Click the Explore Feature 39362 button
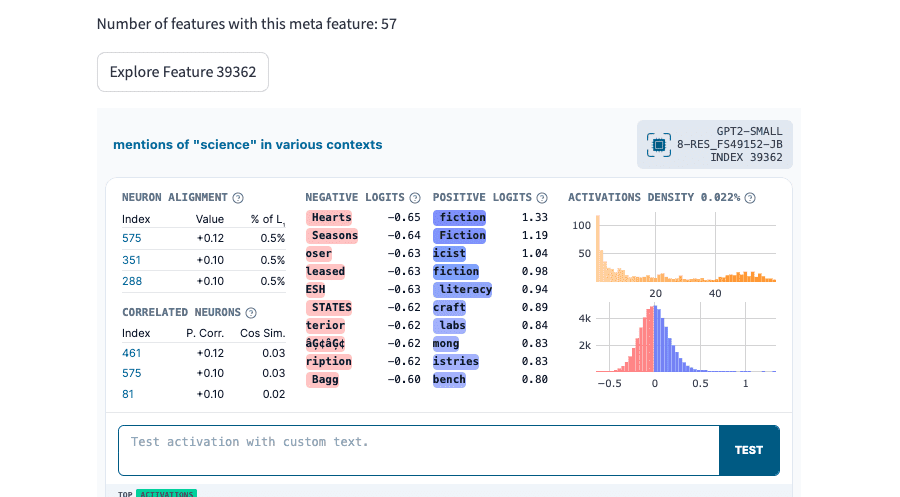The width and height of the screenshot is (900, 497). pyautogui.click(x=183, y=72)
